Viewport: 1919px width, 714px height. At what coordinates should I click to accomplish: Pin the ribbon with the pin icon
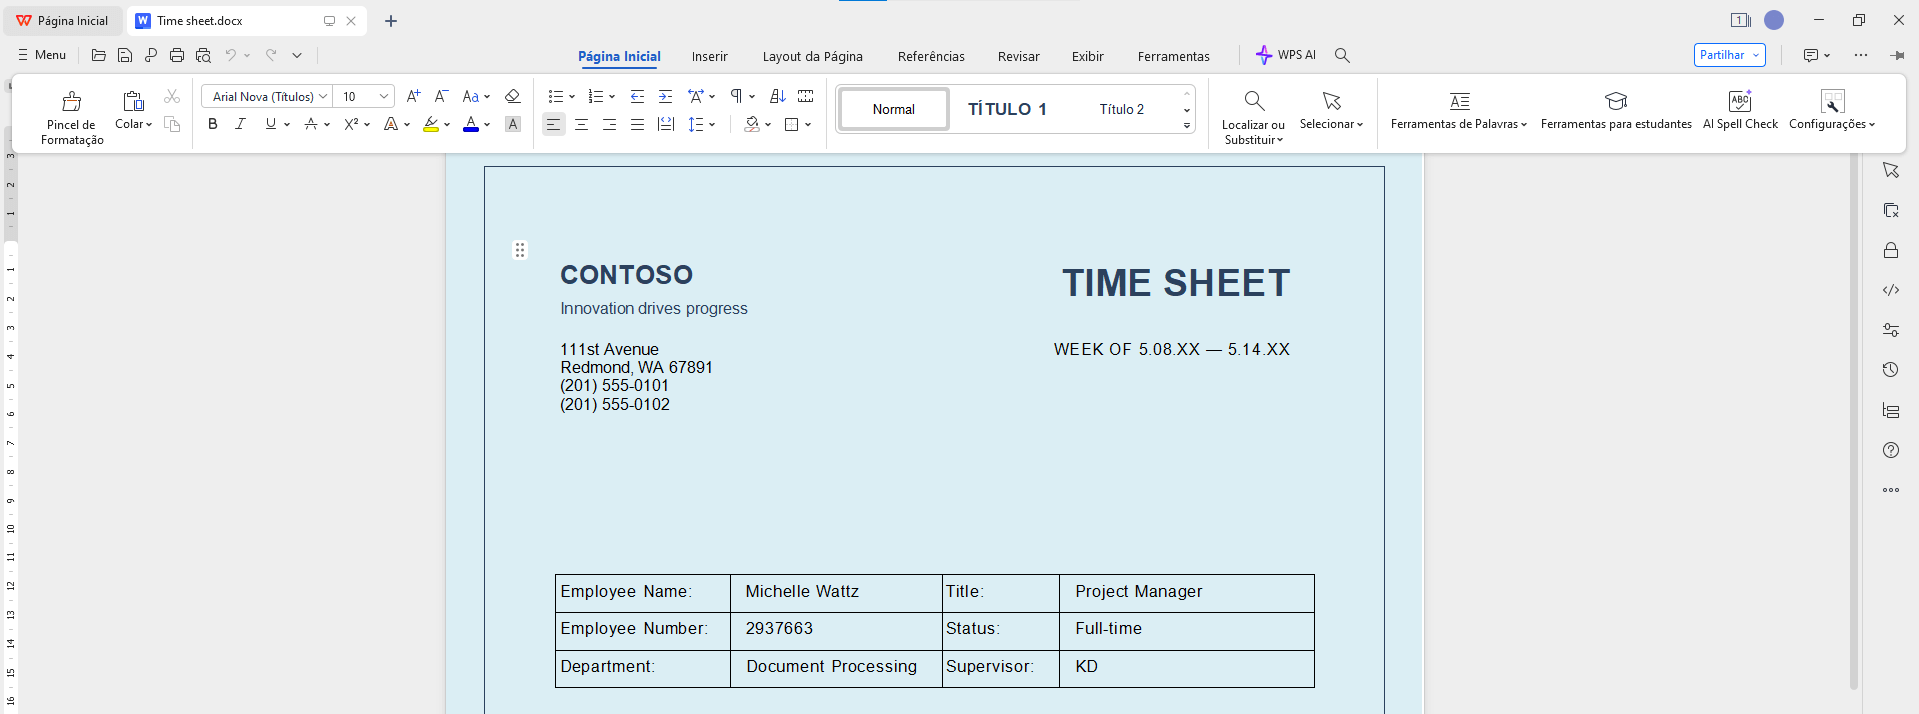click(x=1897, y=55)
